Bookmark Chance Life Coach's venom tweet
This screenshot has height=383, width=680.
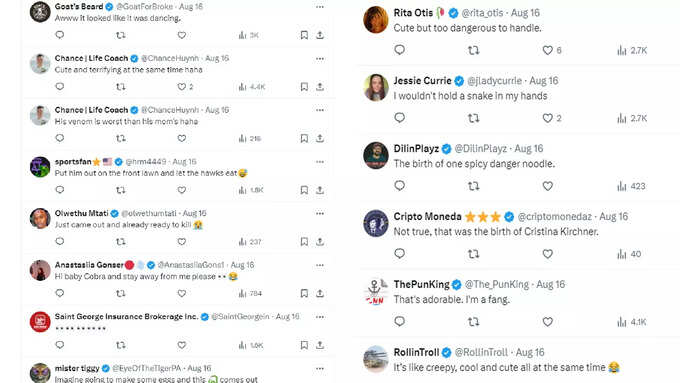[304, 138]
